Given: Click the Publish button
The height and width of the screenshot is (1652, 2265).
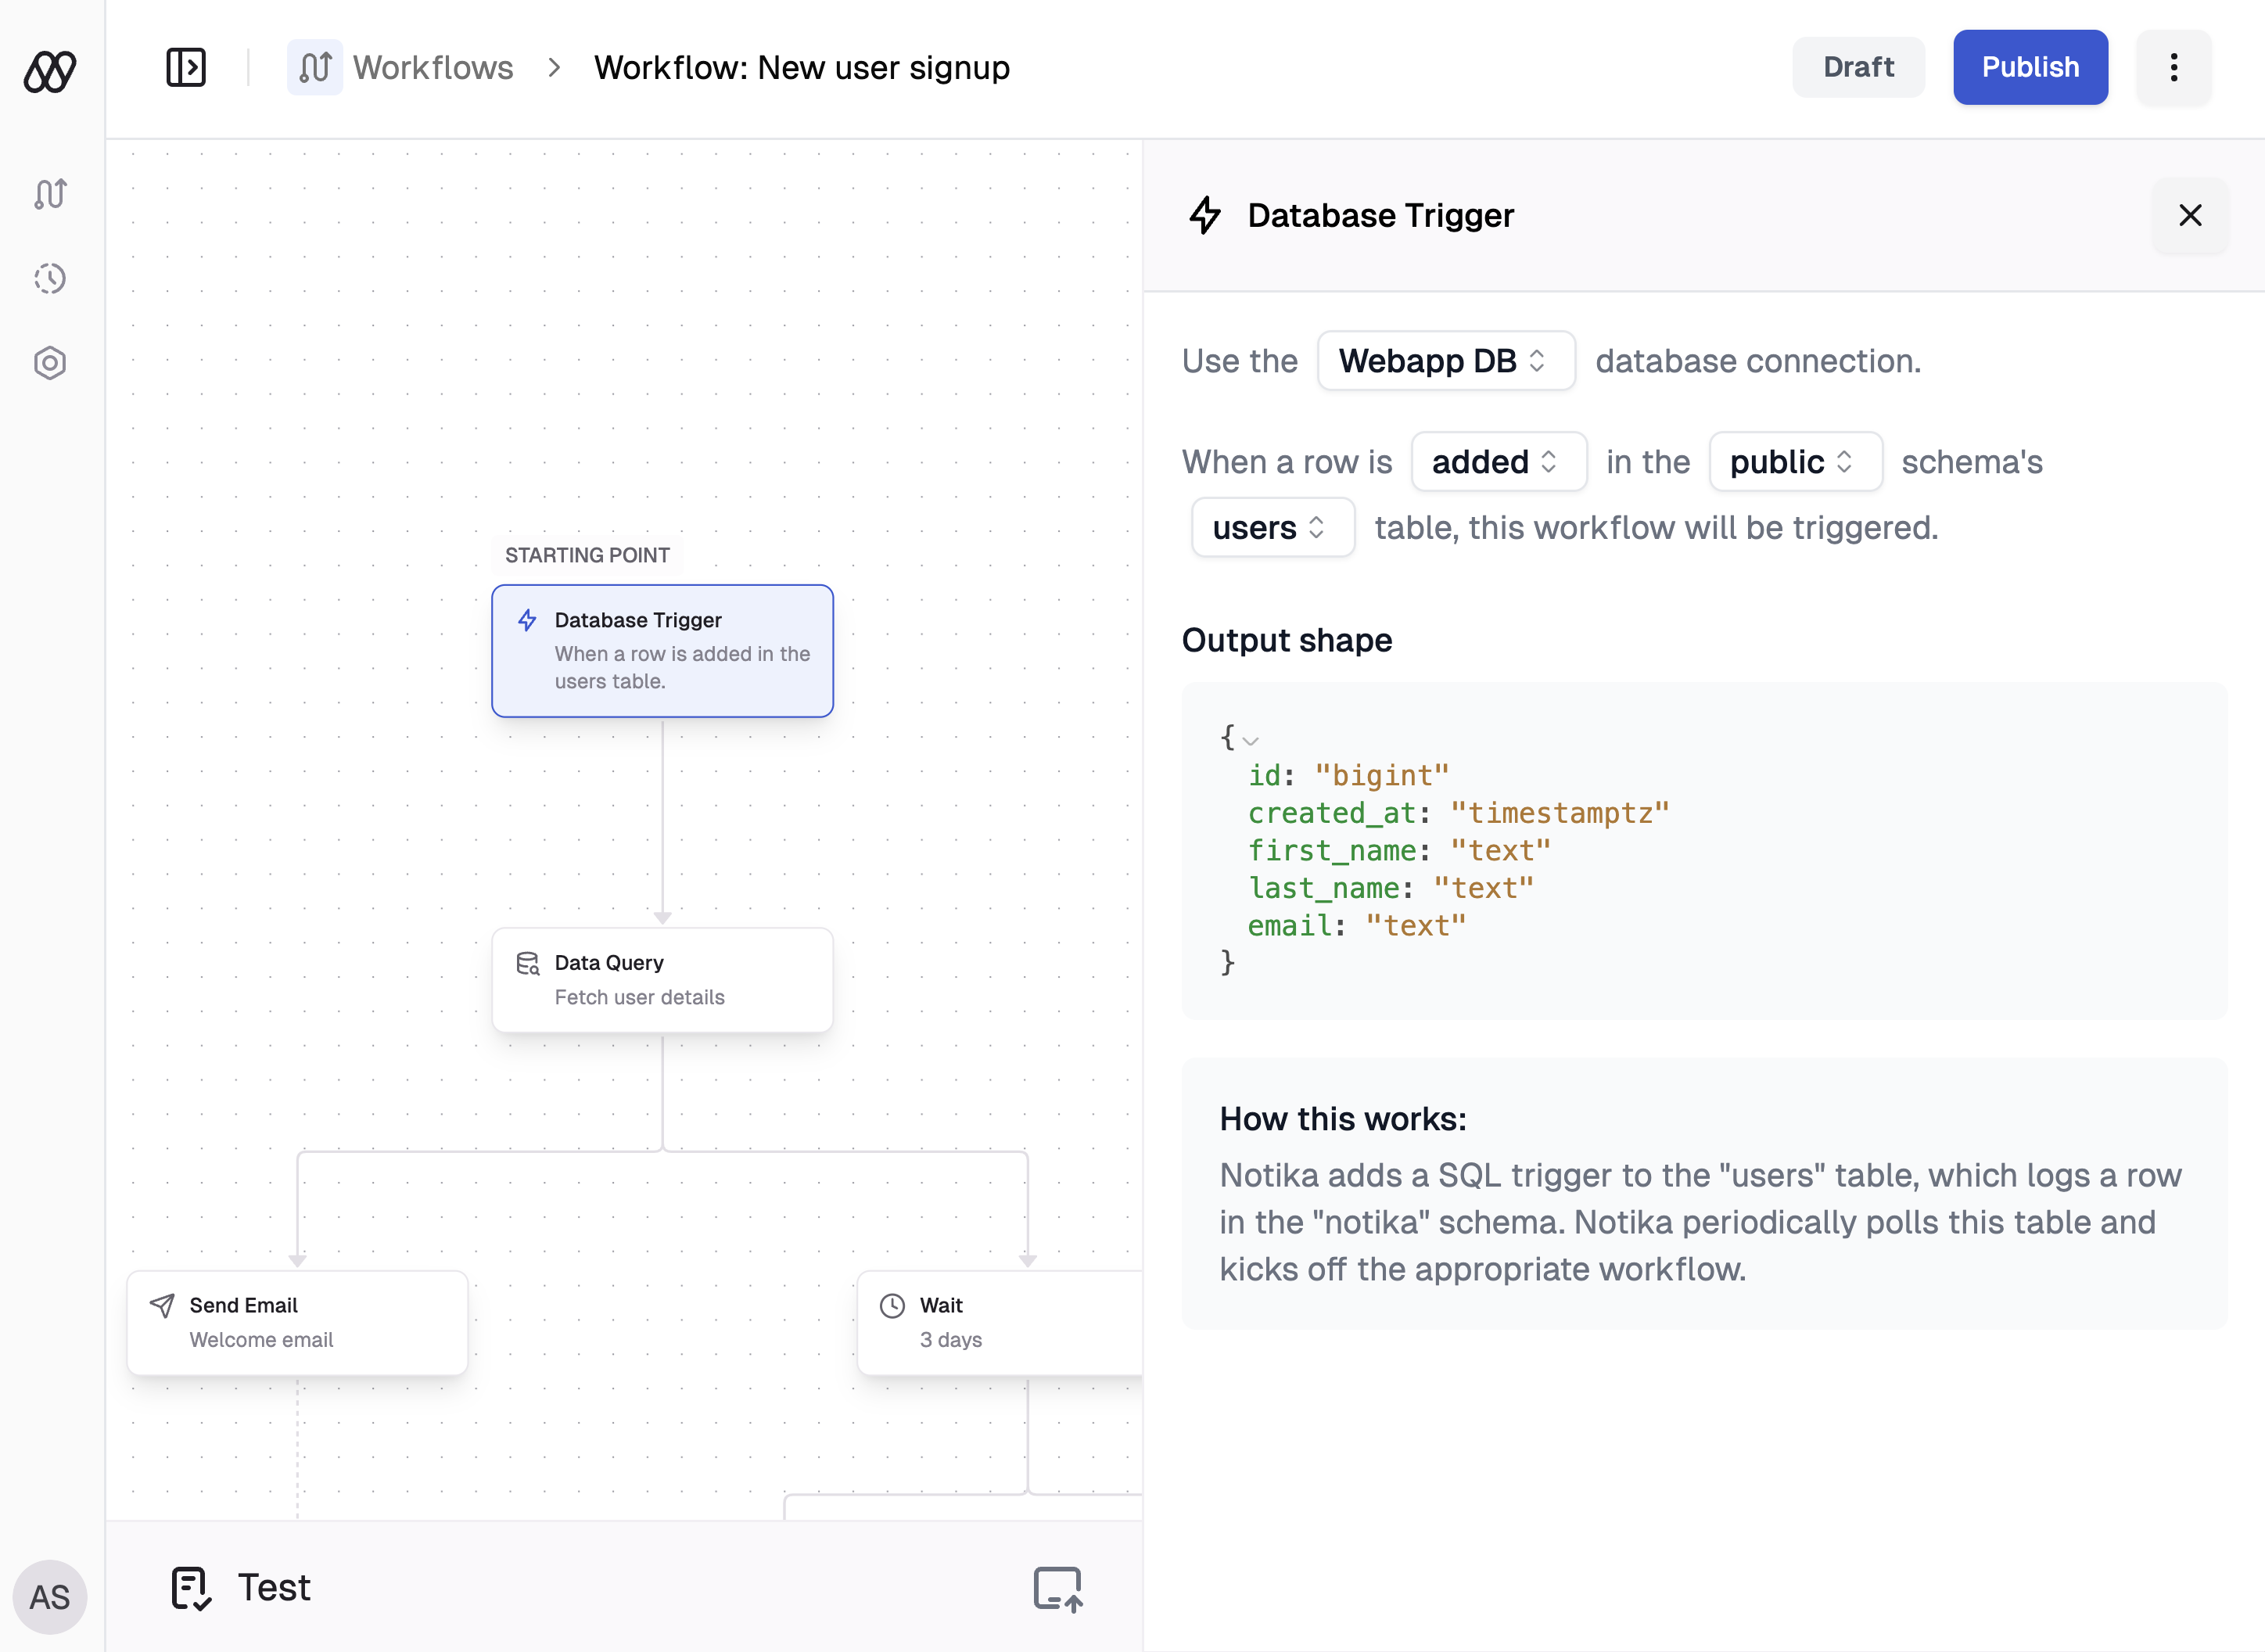Looking at the screenshot, I should click(2030, 67).
